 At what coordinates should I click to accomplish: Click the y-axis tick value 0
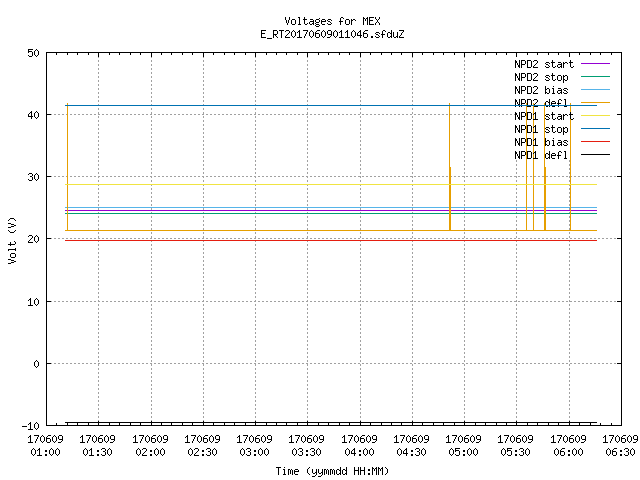tap(36, 364)
